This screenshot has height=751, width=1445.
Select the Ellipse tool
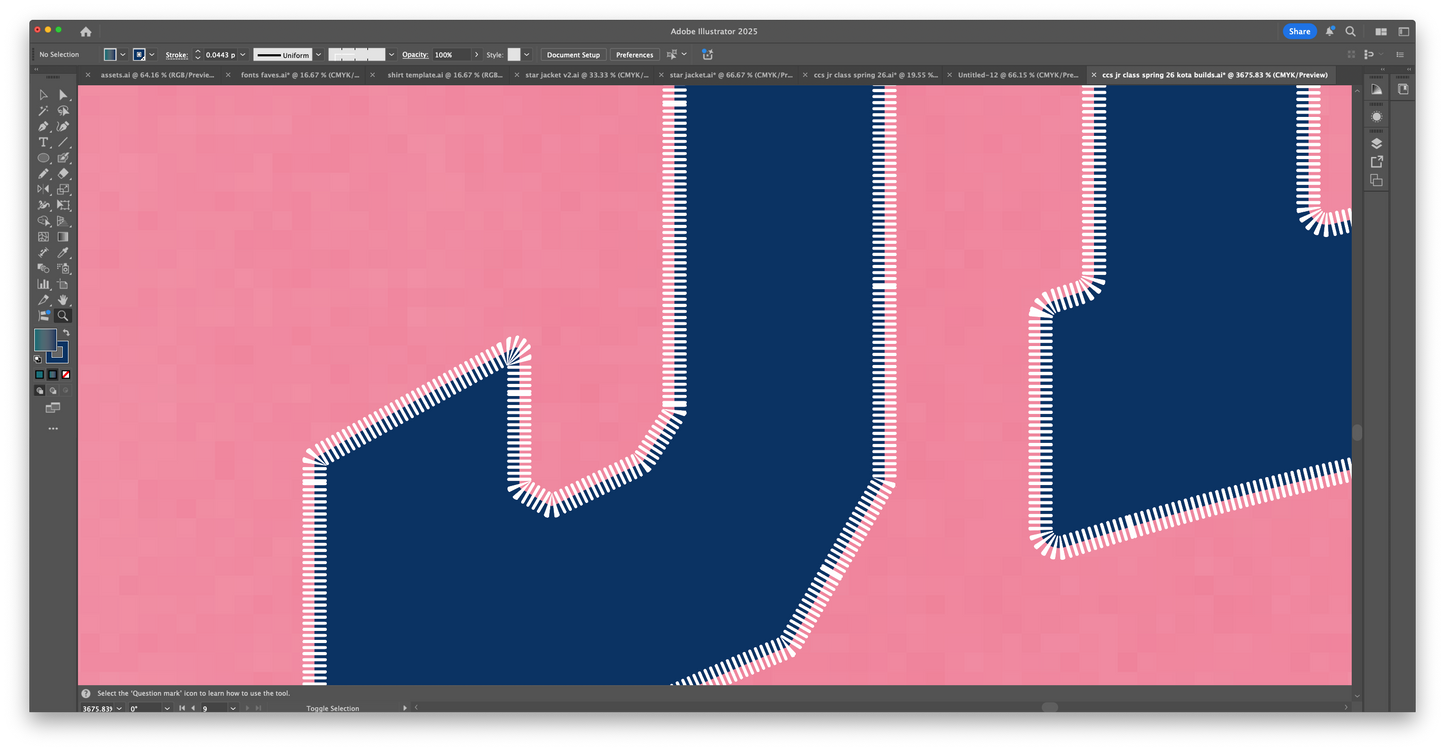[43, 158]
